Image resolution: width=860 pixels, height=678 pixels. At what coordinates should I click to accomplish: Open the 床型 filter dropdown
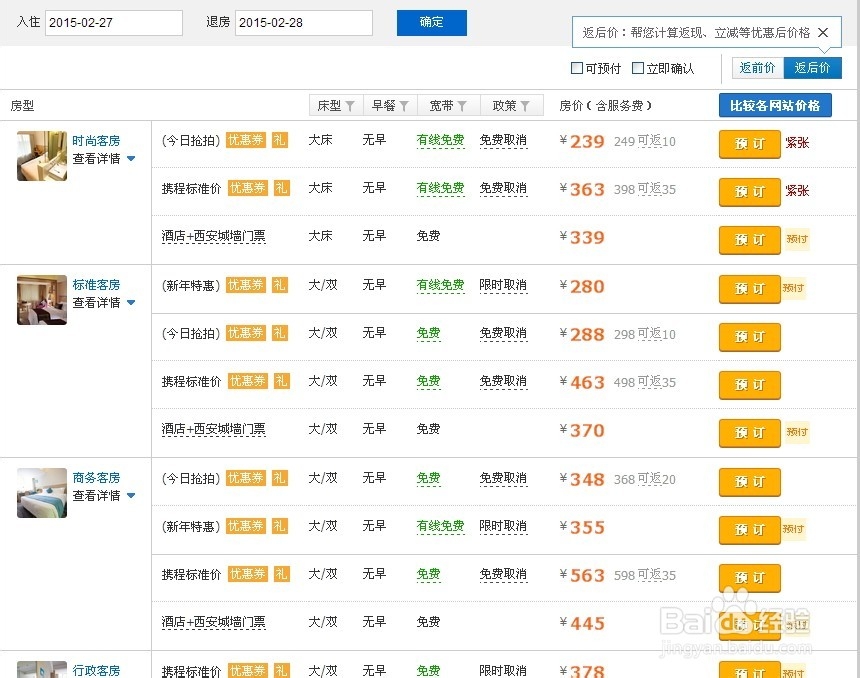(335, 105)
